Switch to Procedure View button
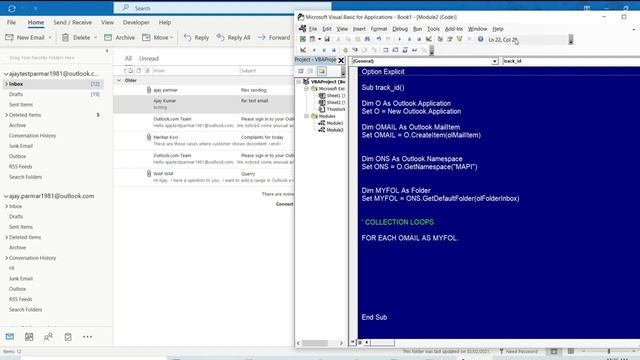This screenshot has width=640, height=360. pos(353,342)
